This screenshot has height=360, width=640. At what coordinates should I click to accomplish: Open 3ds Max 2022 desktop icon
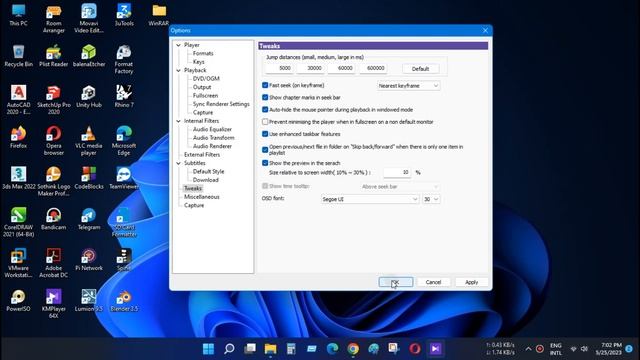pyautogui.click(x=18, y=178)
